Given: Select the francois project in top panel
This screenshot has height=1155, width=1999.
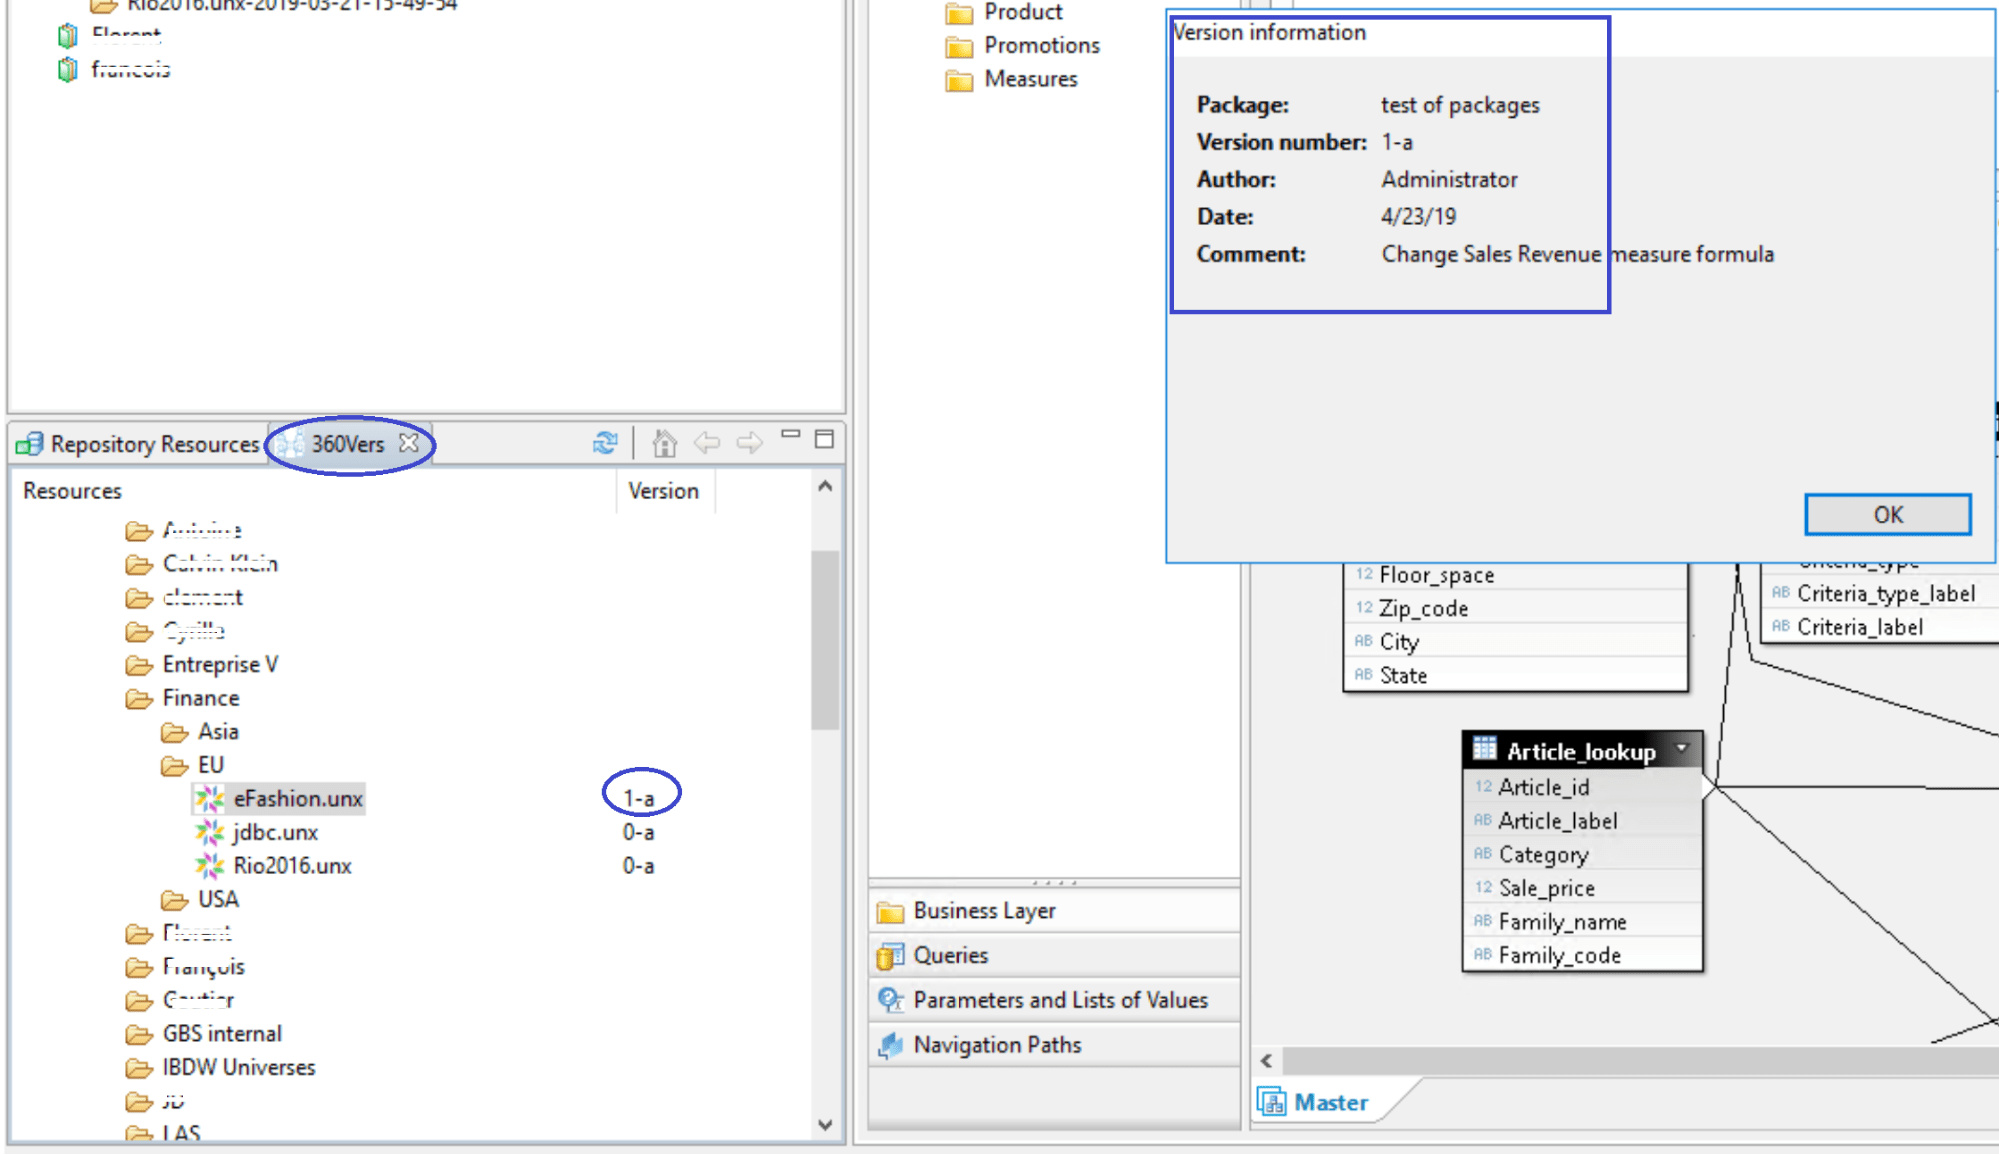Looking at the screenshot, I should click(x=130, y=69).
